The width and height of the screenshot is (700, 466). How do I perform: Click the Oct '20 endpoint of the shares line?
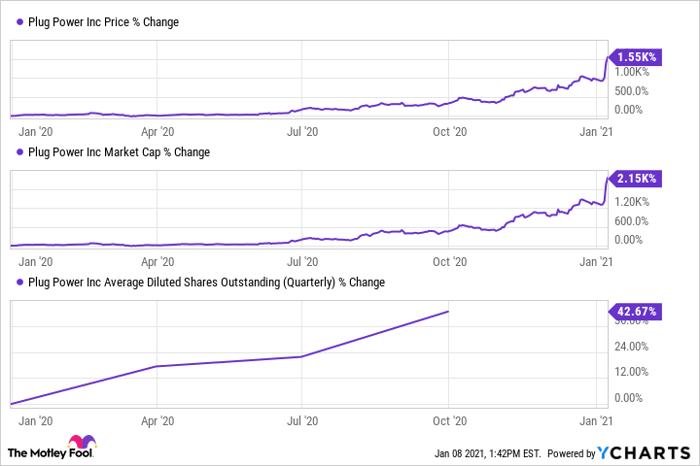(449, 312)
